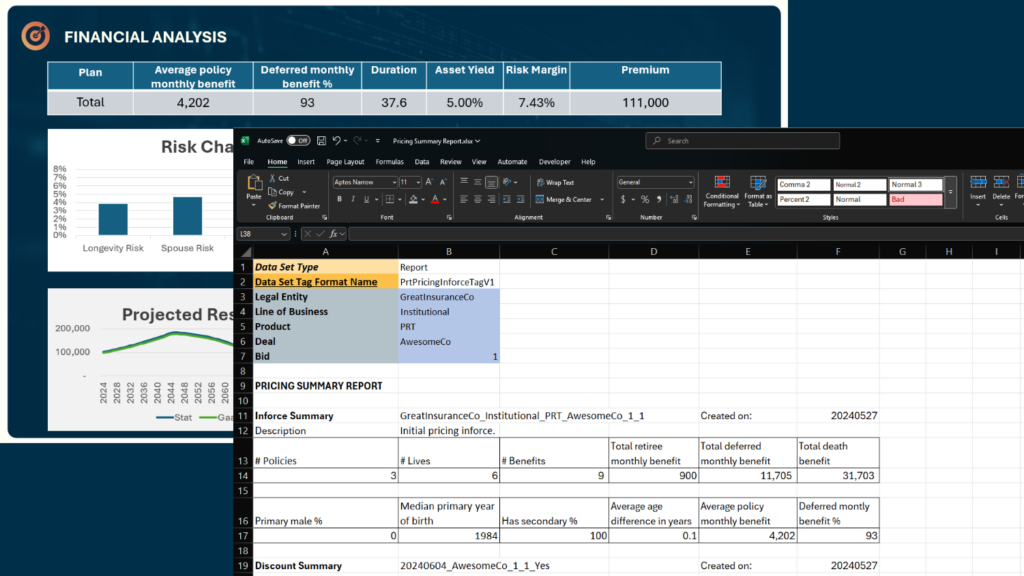Open the Data ribbon tab
1024x576 pixels.
pos(422,161)
